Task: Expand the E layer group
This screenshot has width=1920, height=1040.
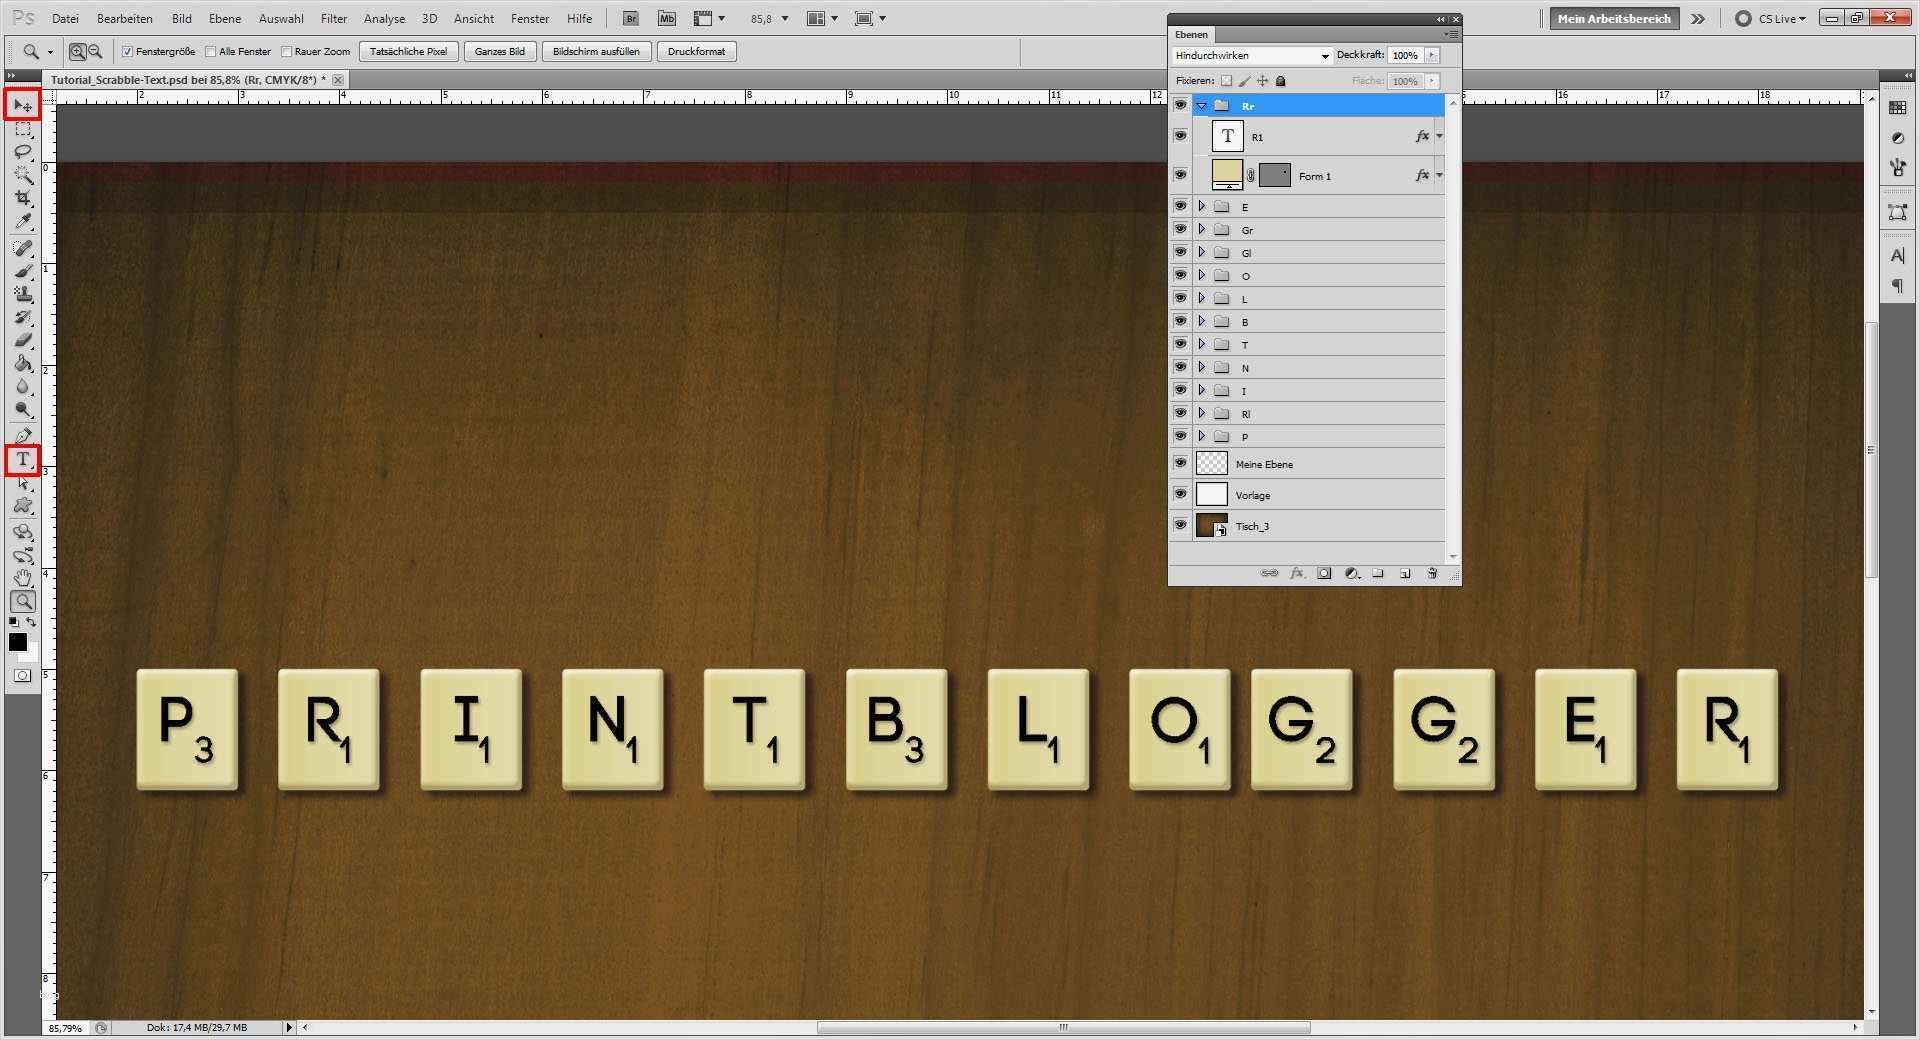Action: [x=1202, y=206]
